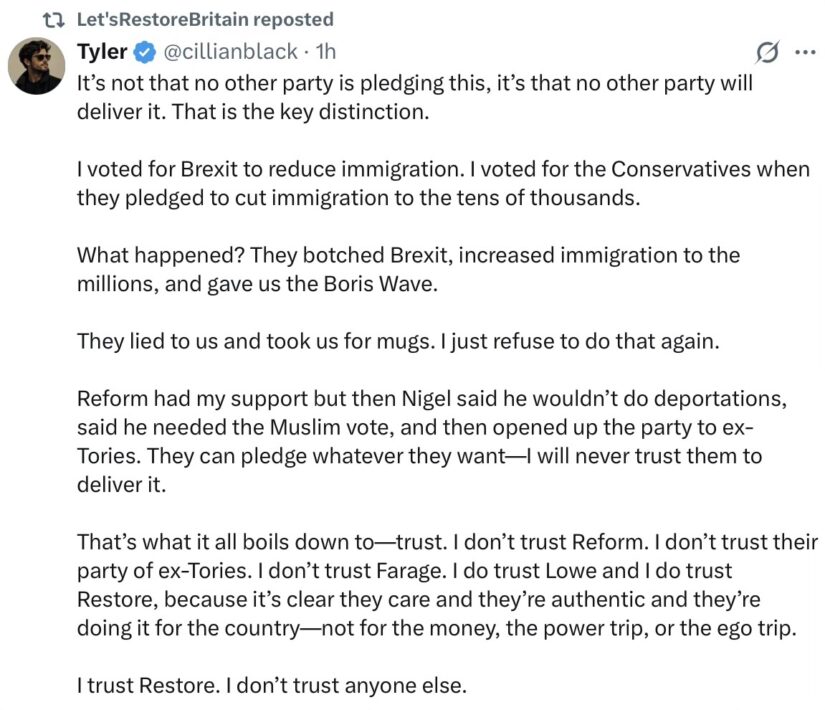Click the 1h timestamp of the post

click(x=326, y=52)
